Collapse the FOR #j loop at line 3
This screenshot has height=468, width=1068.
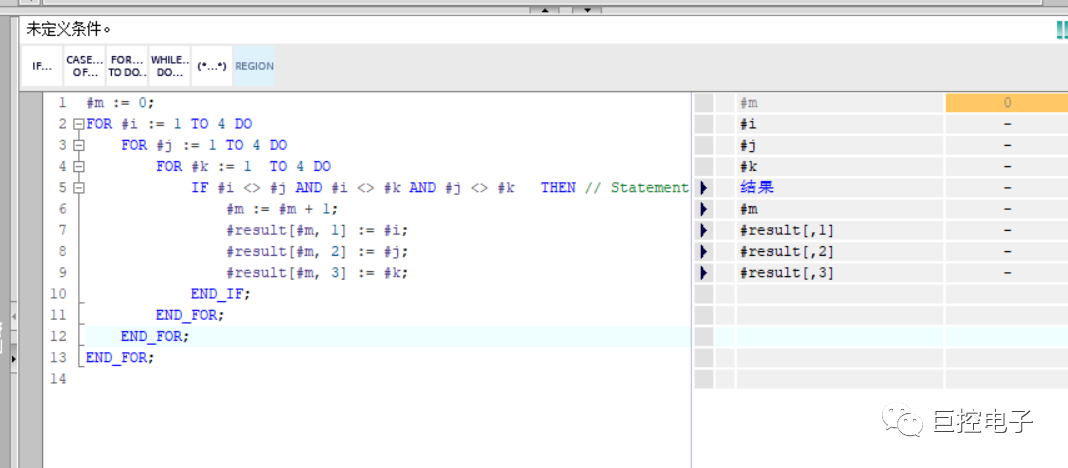point(78,146)
